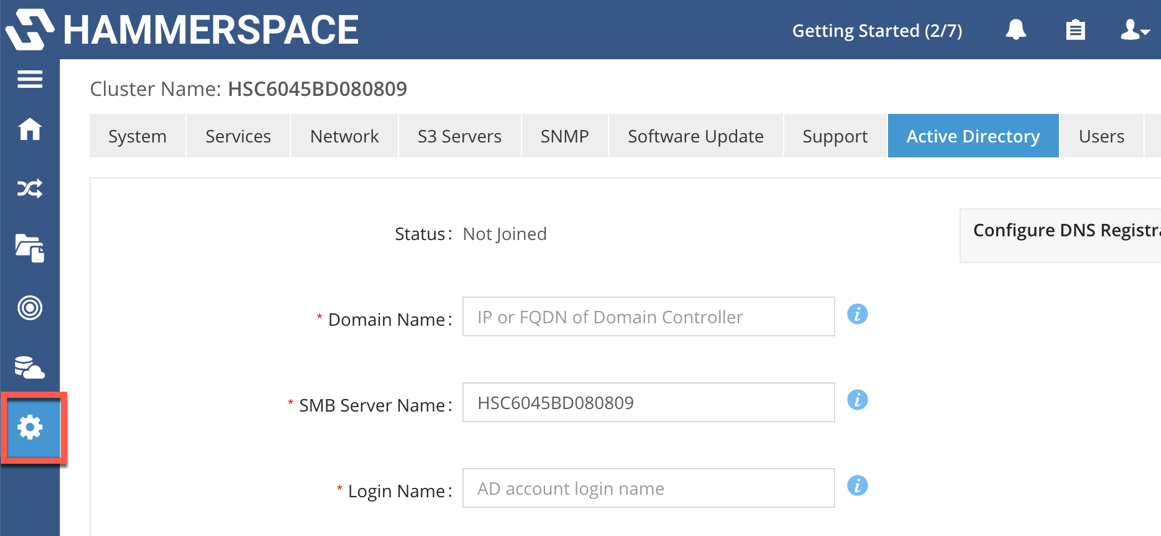Switch to the Services tab

point(238,136)
